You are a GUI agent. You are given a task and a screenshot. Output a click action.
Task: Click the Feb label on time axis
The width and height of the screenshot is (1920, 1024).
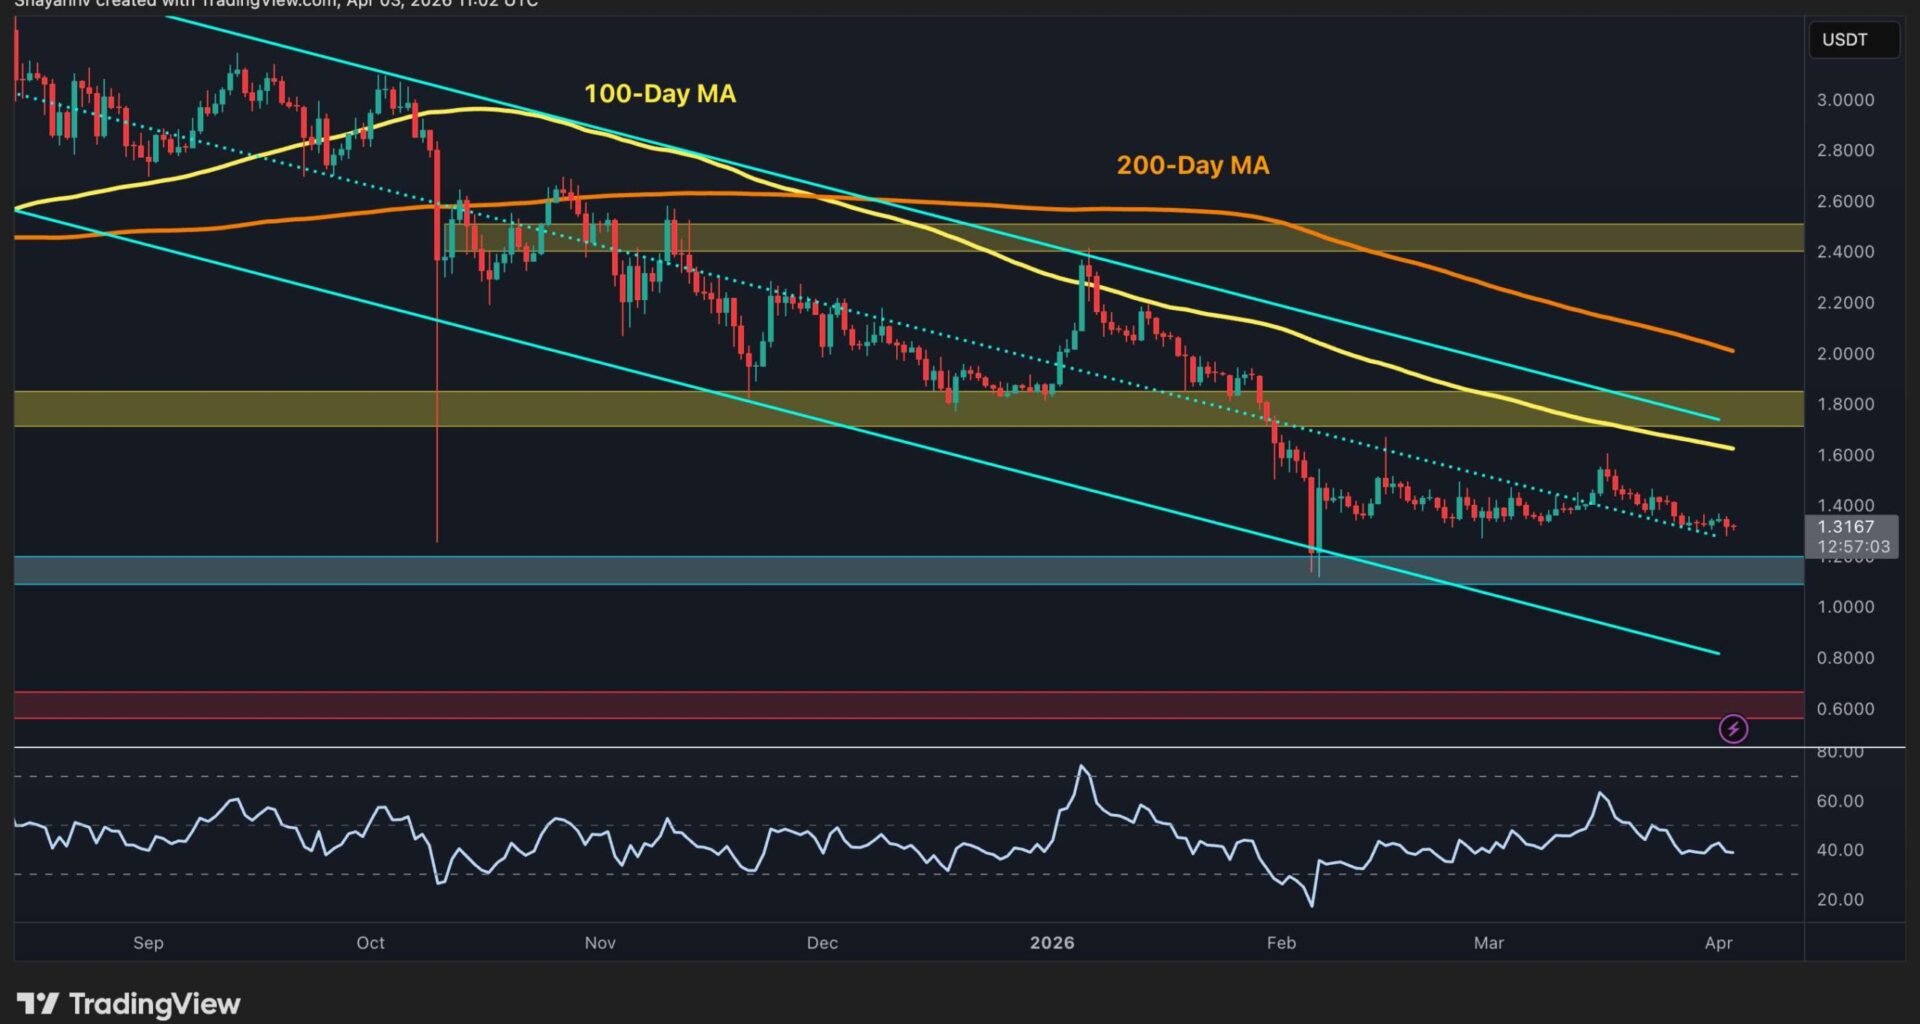pyautogui.click(x=1281, y=943)
